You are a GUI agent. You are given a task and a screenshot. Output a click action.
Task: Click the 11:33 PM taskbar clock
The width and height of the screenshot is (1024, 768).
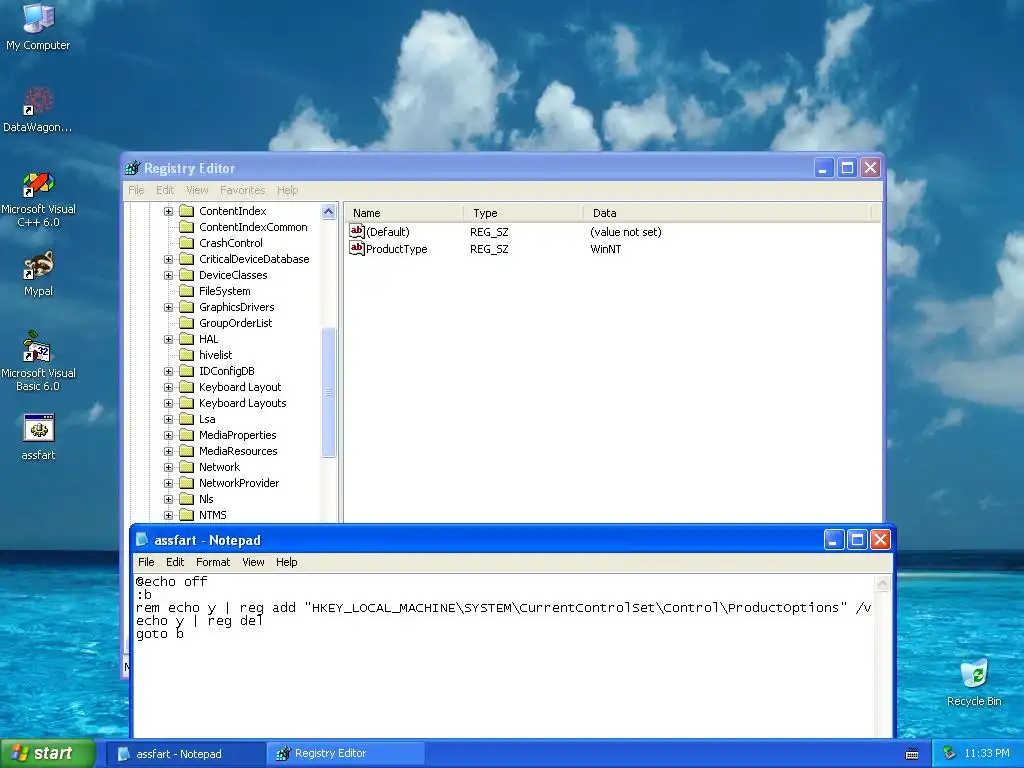986,754
